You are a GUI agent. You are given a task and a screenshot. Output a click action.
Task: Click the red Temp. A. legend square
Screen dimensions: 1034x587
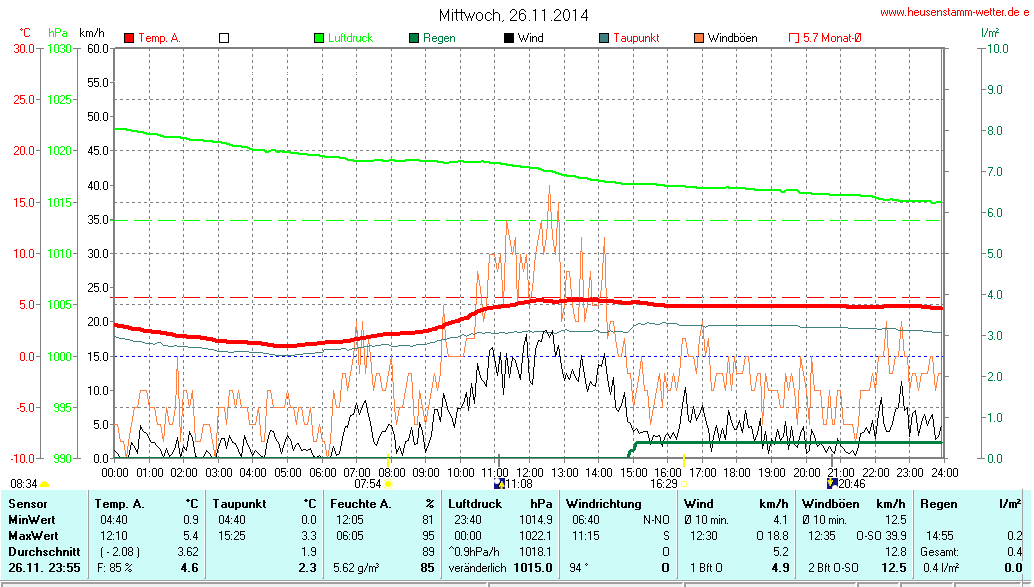coord(129,38)
